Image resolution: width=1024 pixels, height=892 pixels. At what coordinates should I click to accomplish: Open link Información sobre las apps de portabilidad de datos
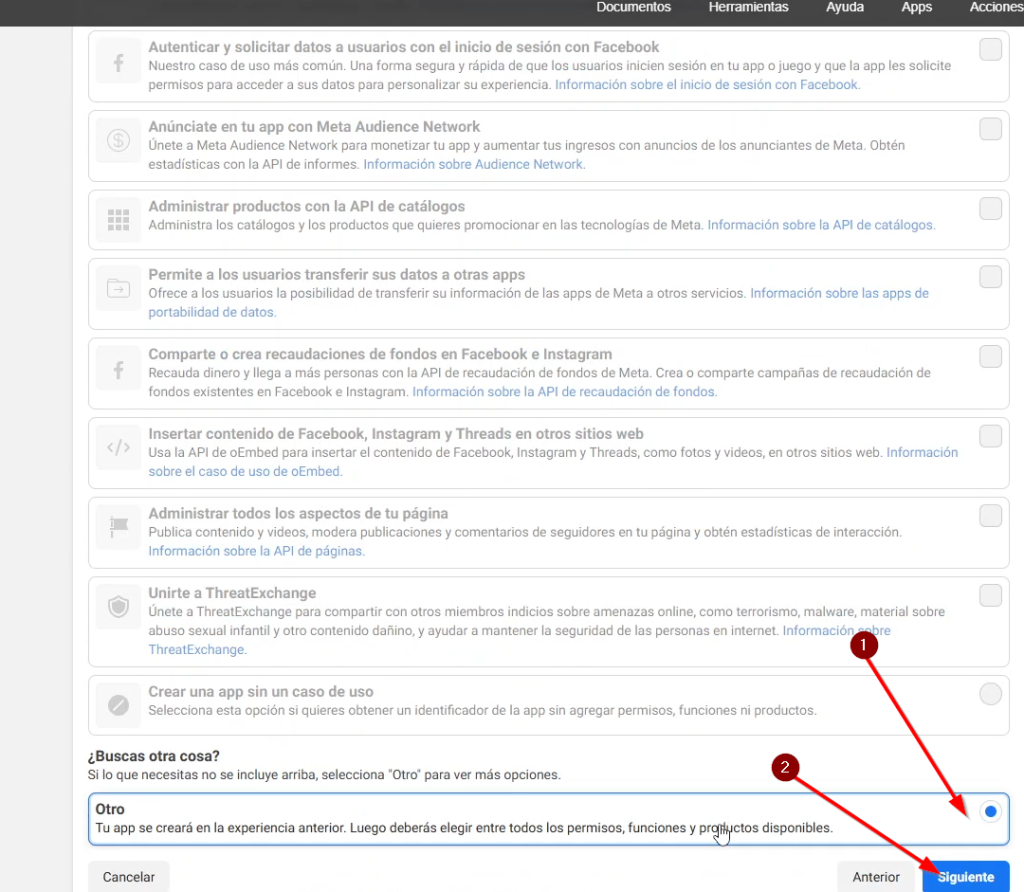(x=839, y=294)
